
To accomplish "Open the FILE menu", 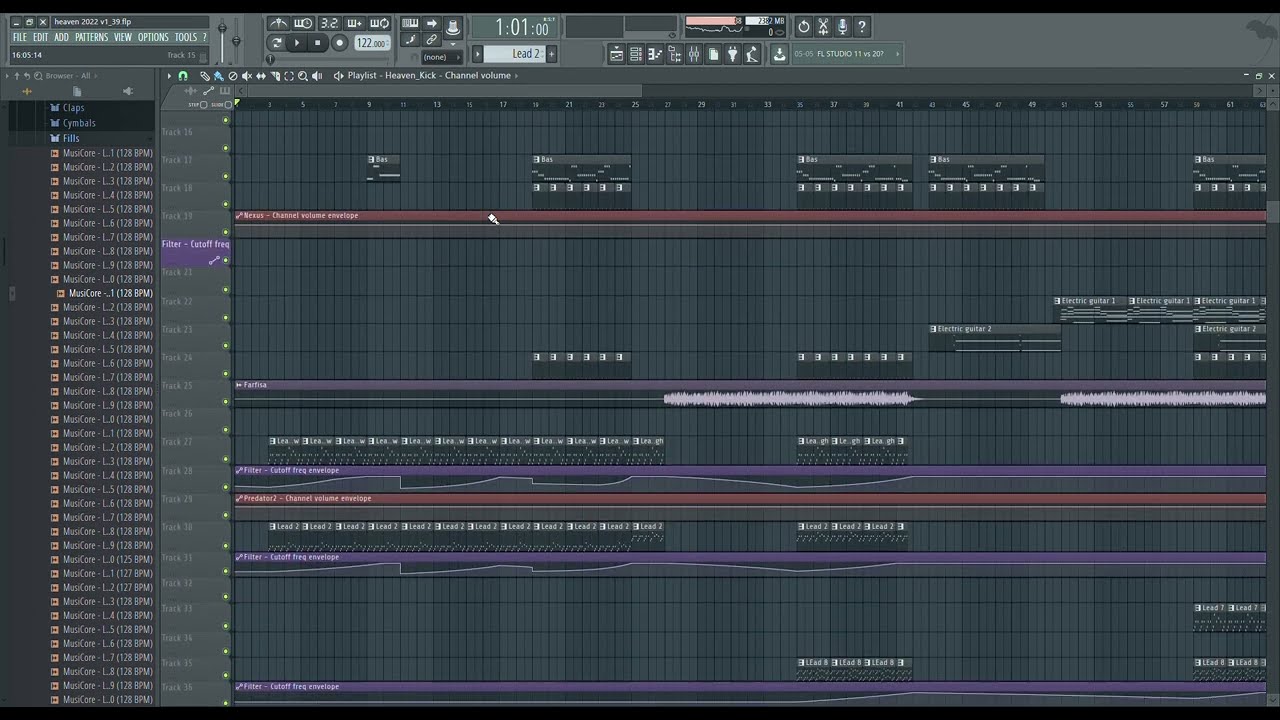I will click(20, 37).
